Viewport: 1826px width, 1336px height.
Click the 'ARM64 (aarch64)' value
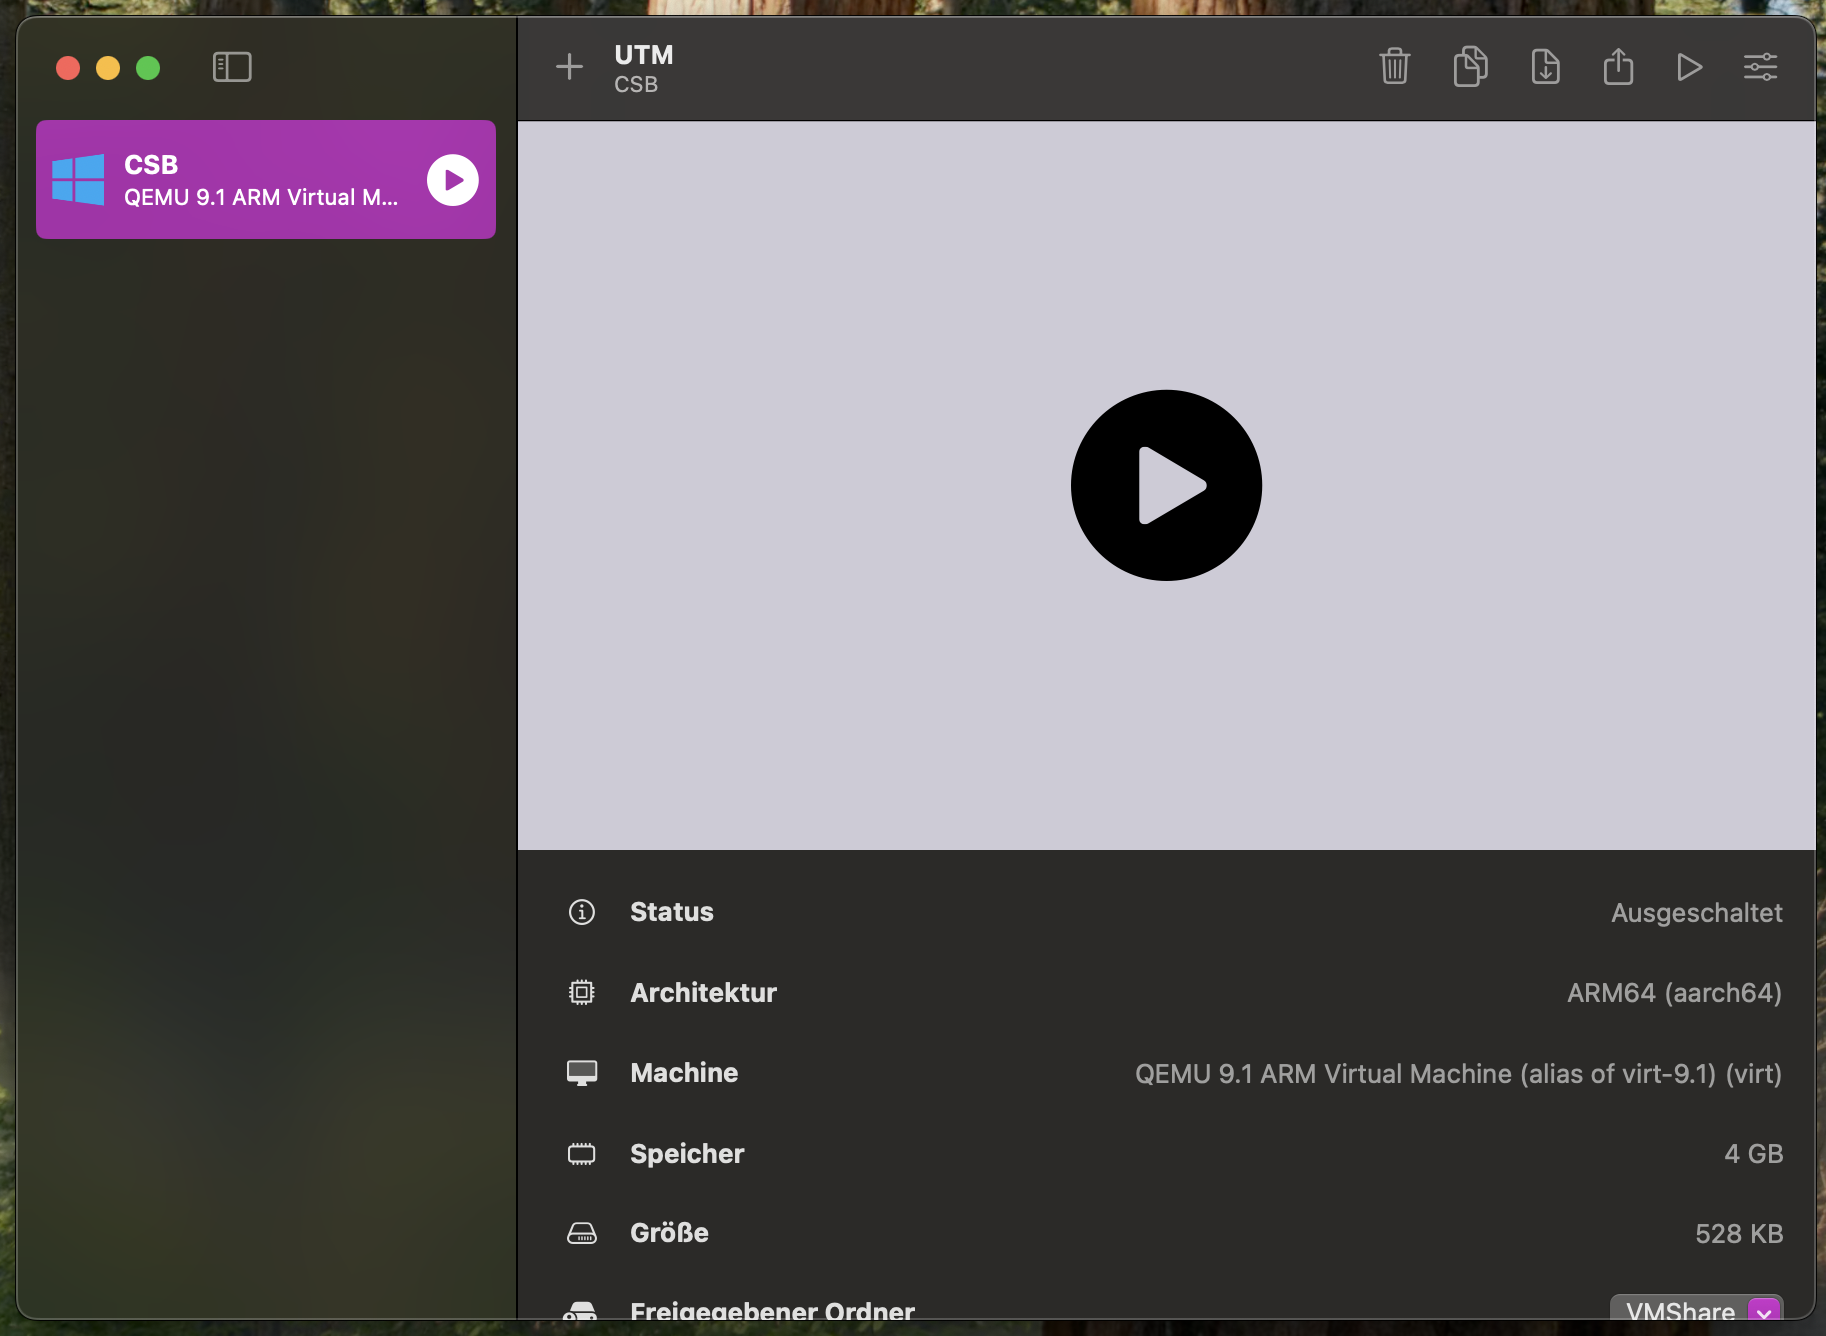point(1674,993)
